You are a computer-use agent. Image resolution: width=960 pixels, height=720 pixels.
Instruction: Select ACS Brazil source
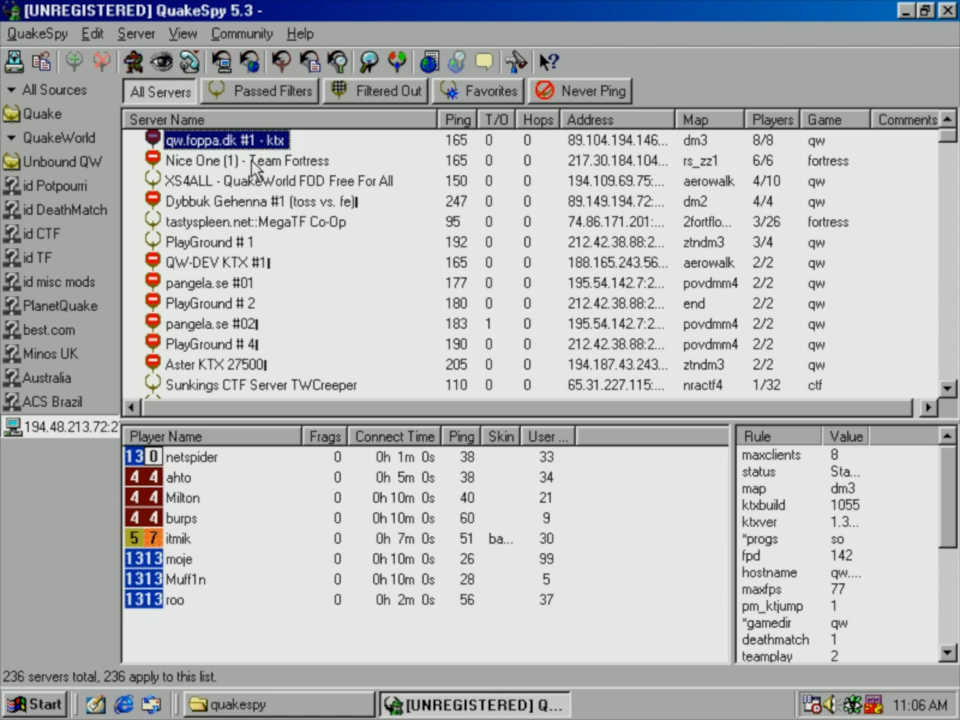(43, 402)
